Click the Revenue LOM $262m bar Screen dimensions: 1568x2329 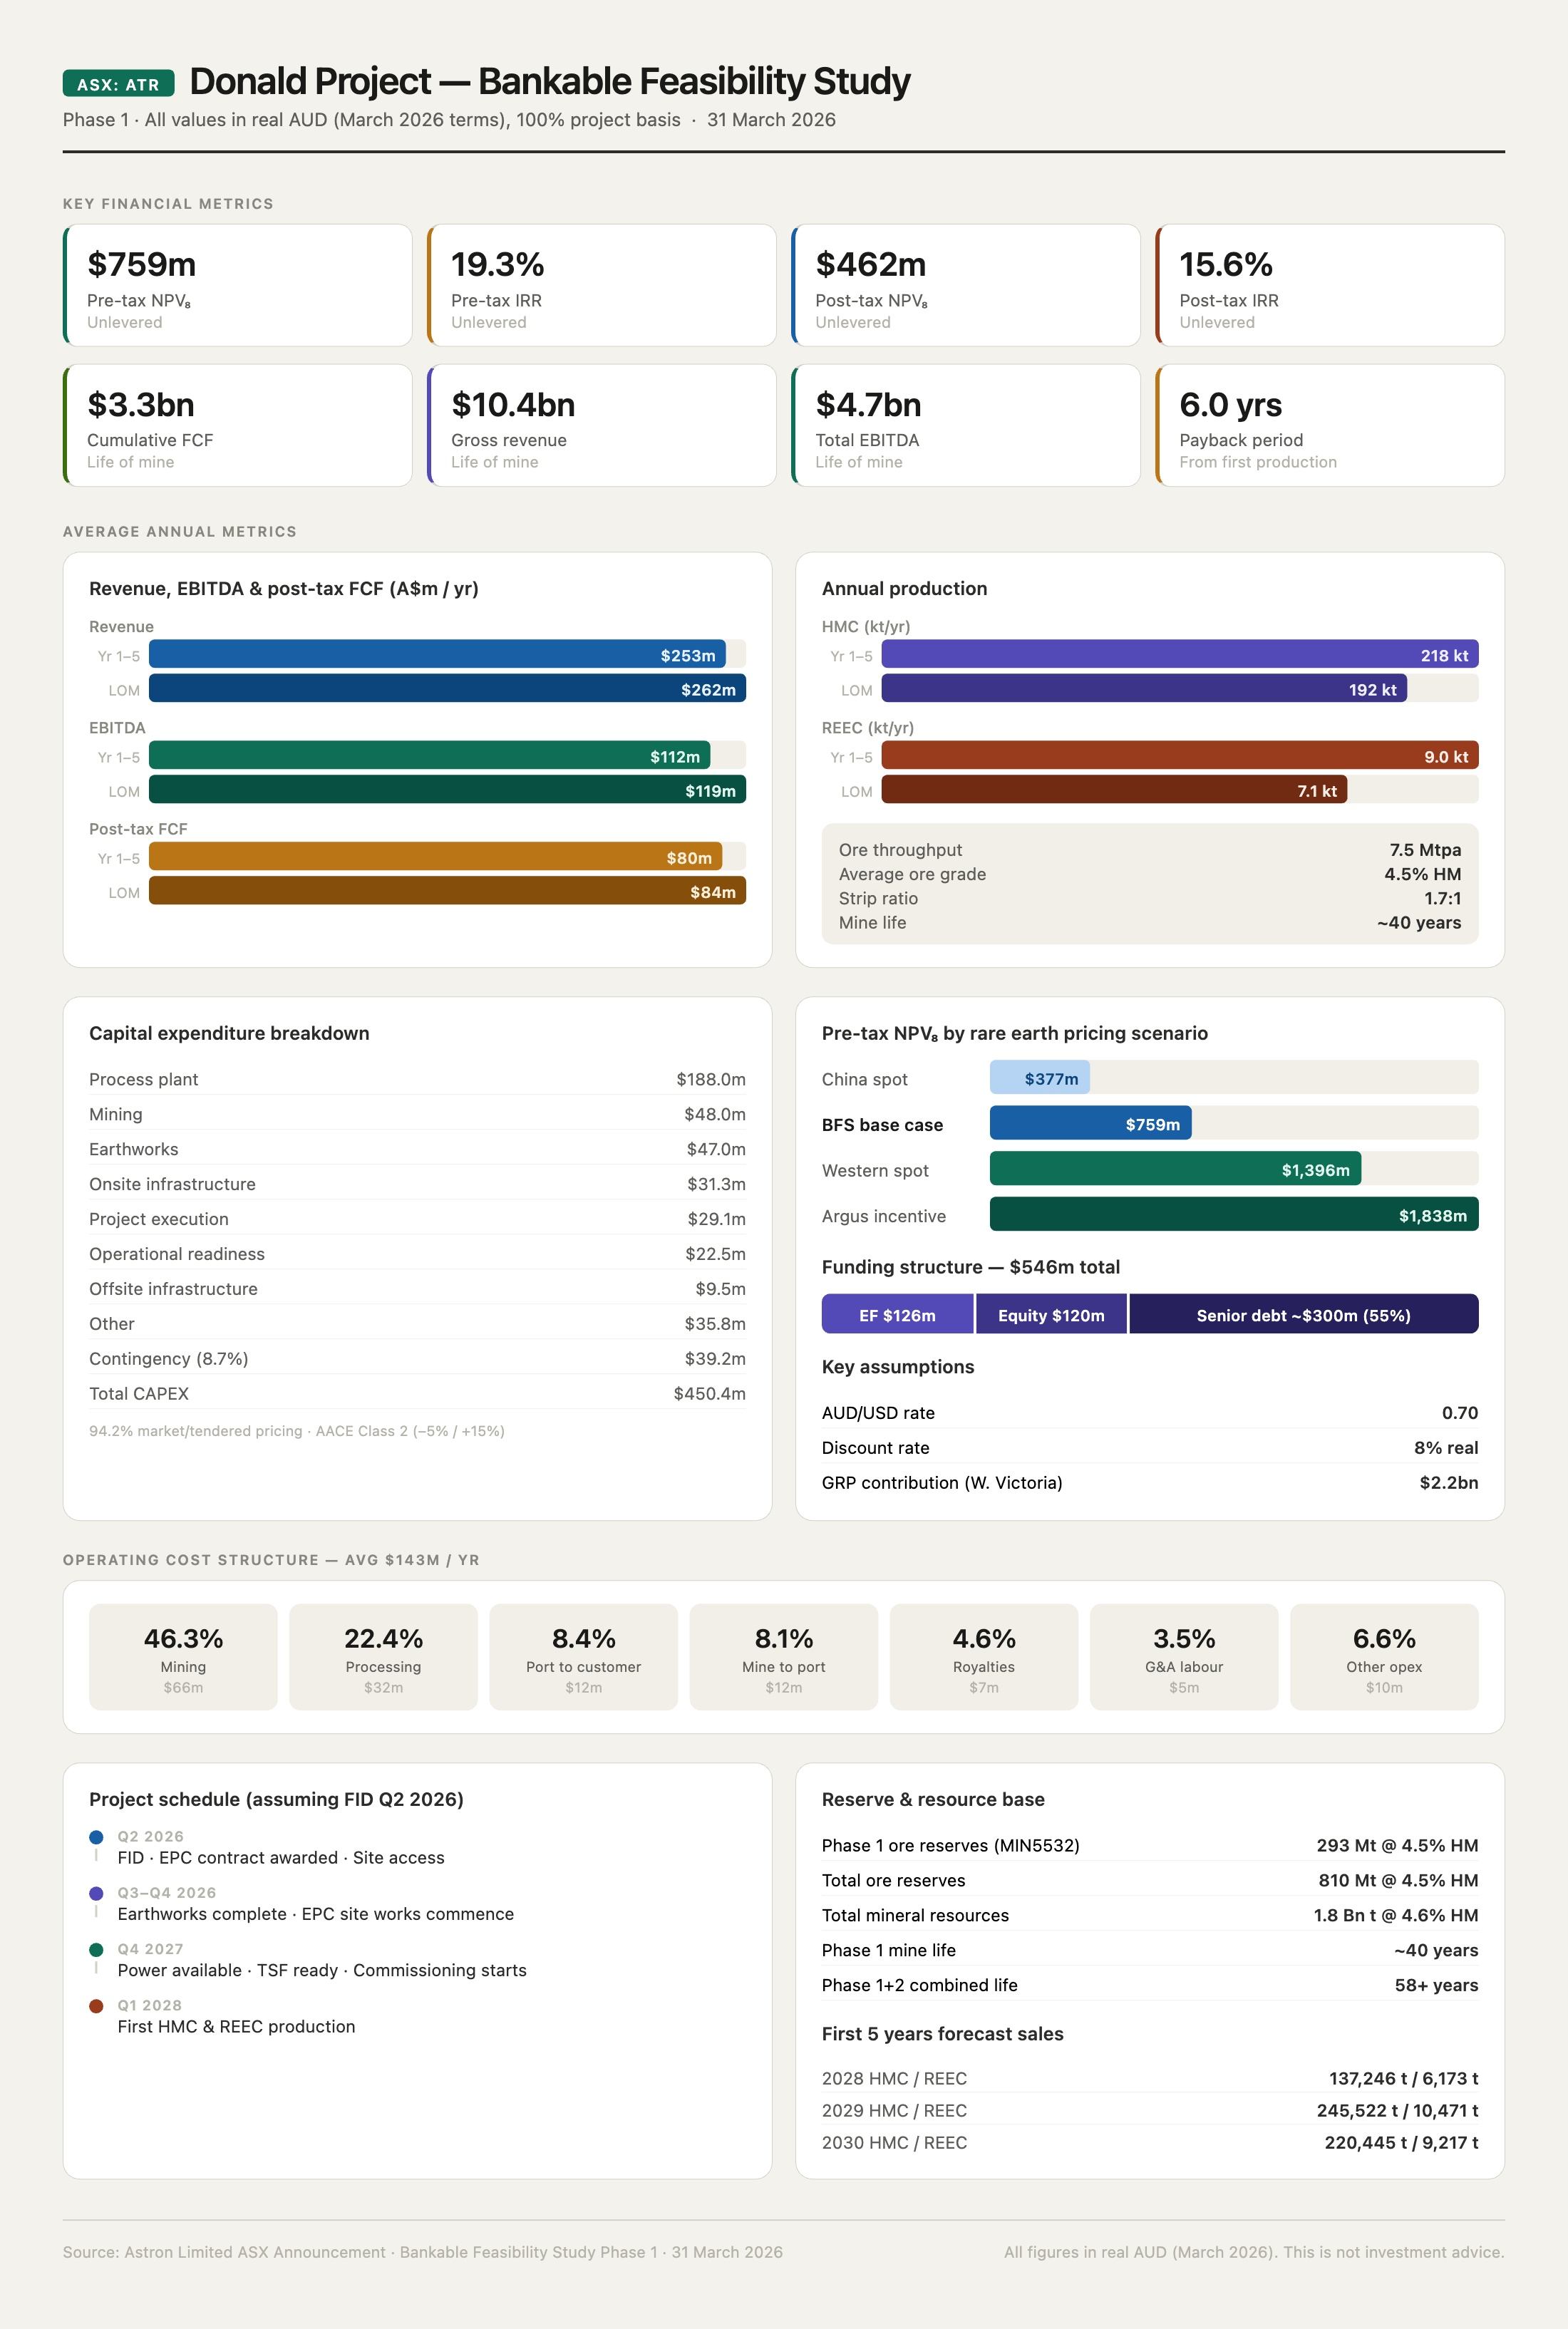pyautogui.click(x=447, y=689)
